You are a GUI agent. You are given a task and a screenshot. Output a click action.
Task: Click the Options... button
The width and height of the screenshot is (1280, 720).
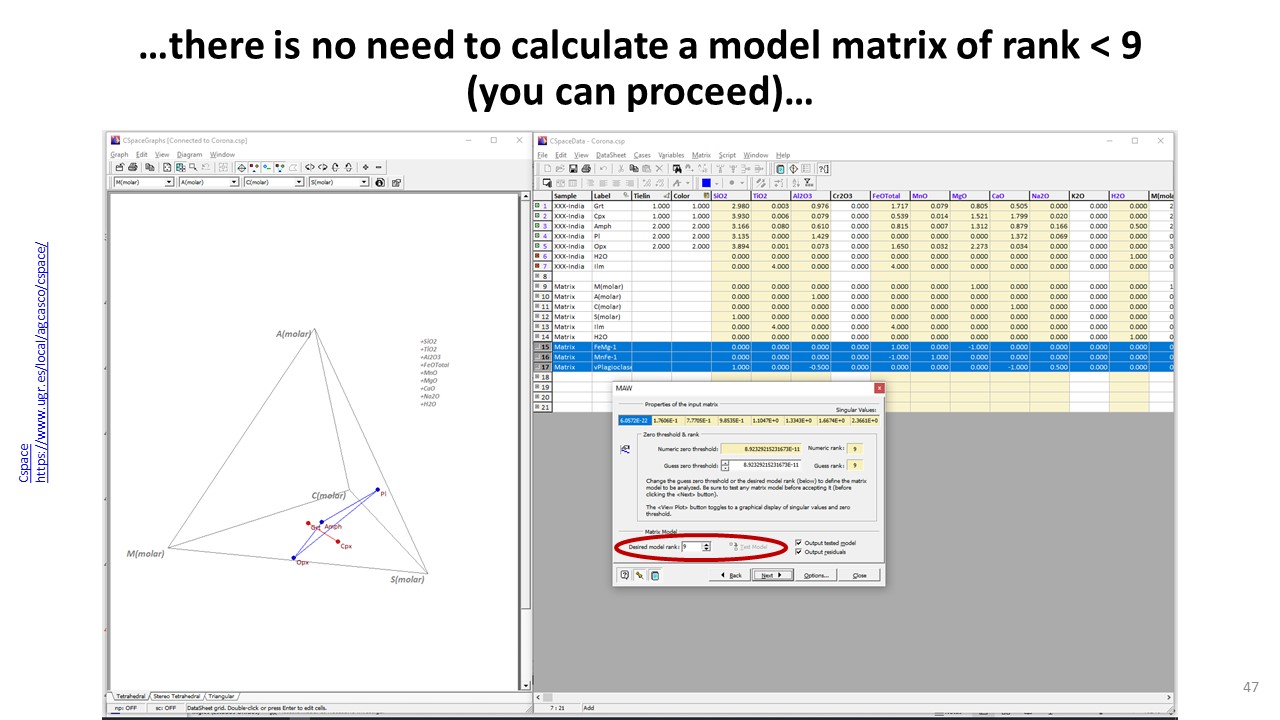point(816,575)
